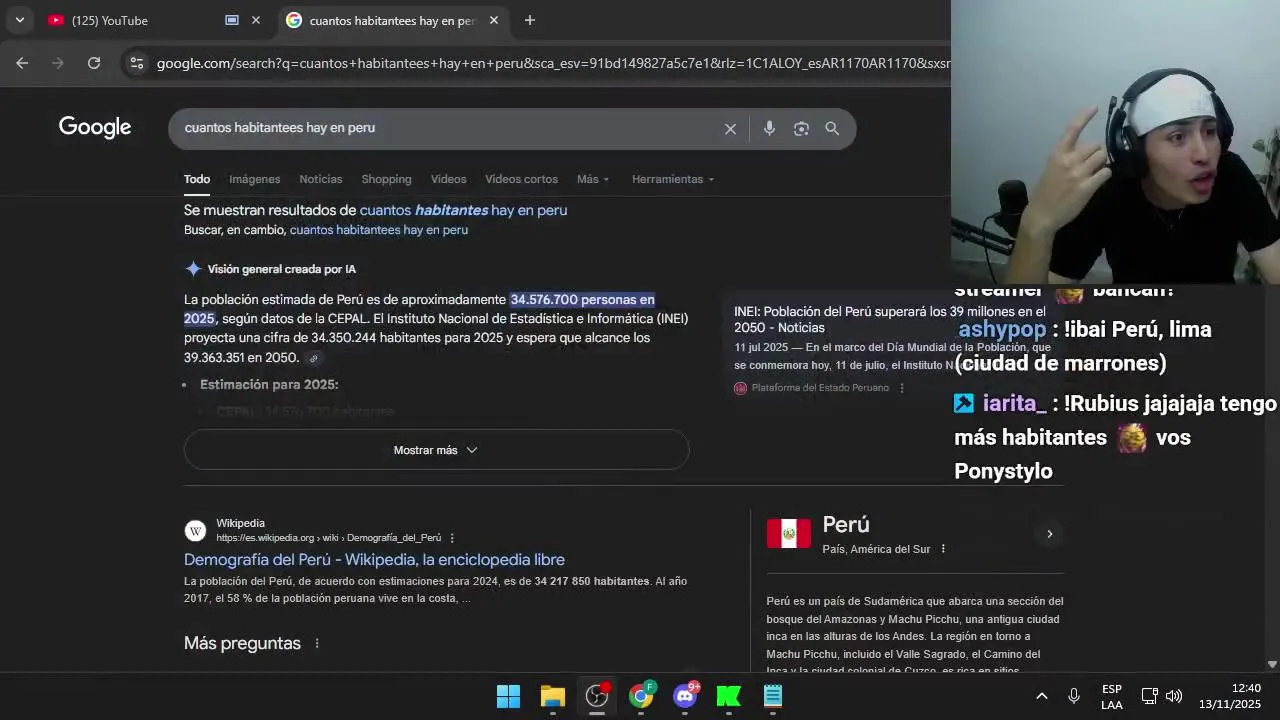Click the page scrollbar down arrow
This screenshot has width=1280, height=720.
(1272, 664)
